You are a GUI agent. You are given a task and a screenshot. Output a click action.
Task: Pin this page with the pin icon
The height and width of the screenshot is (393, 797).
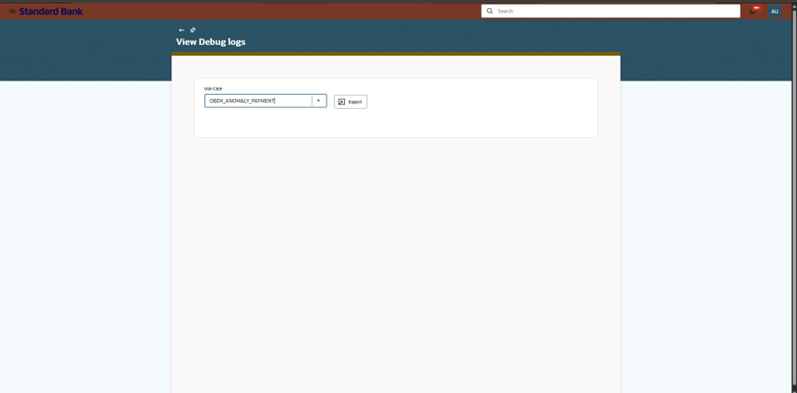coord(193,30)
